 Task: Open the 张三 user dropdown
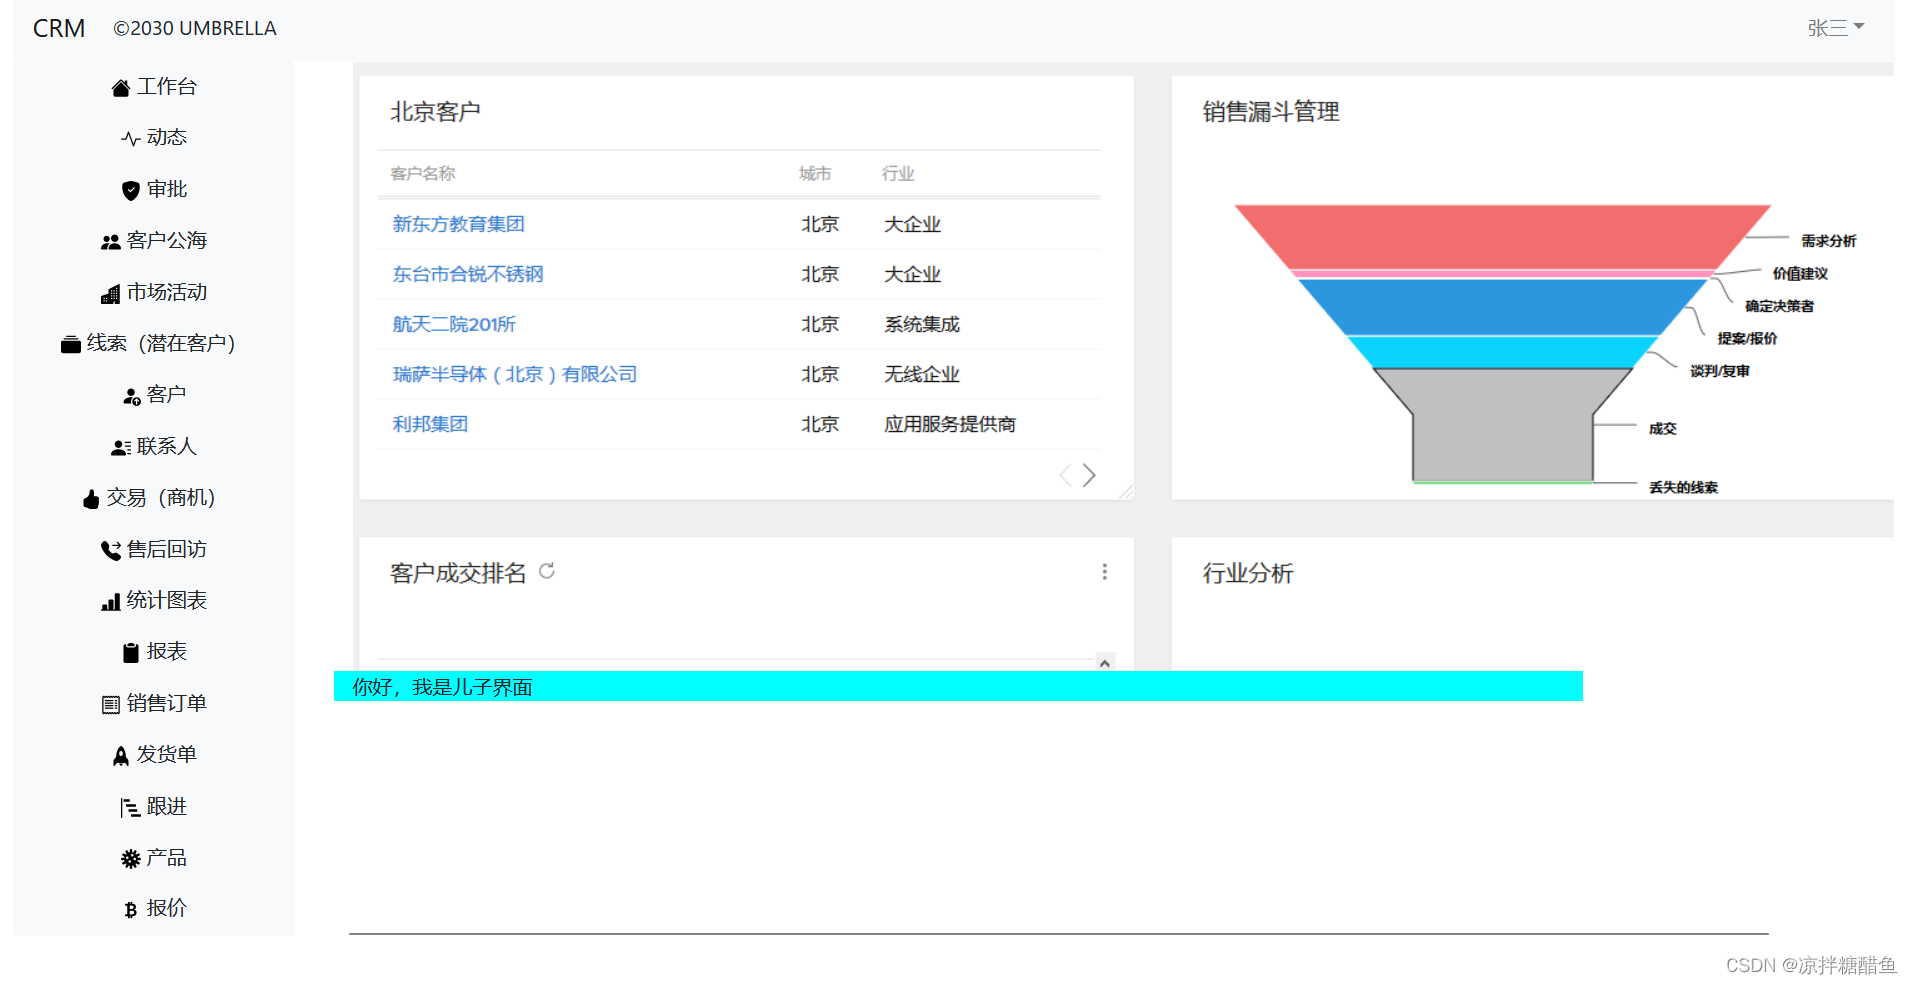point(1835,28)
